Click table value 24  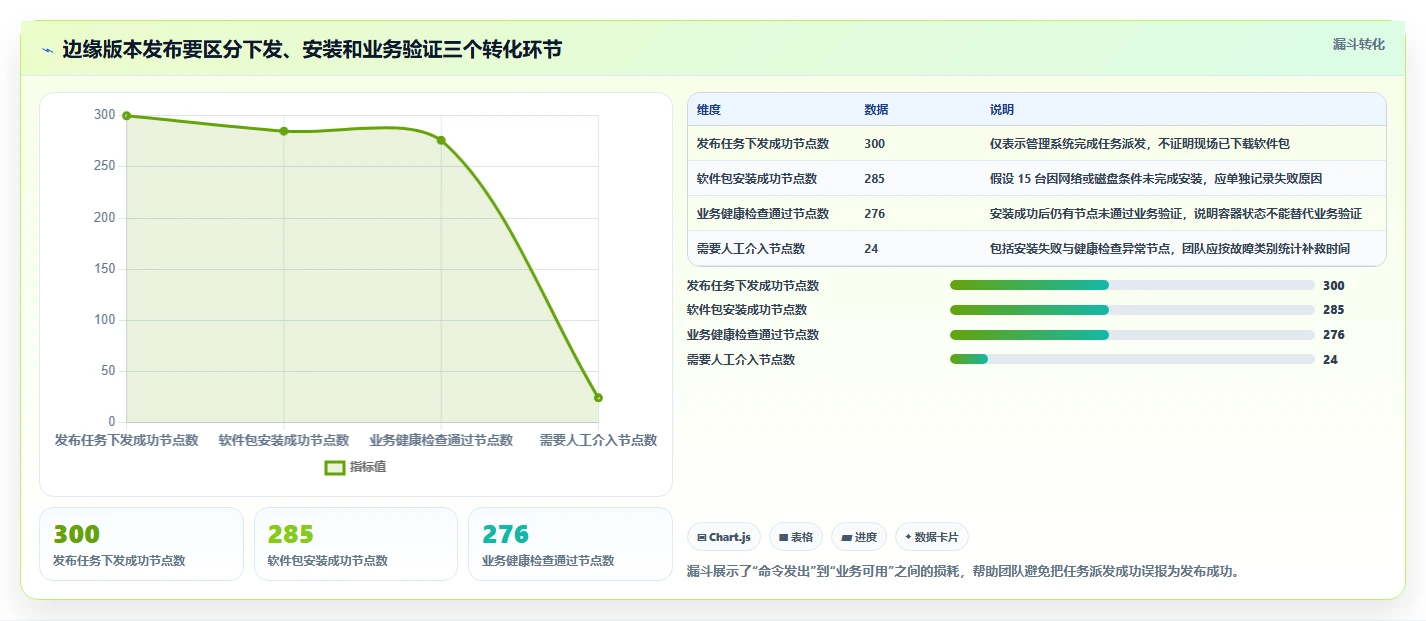pos(871,249)
